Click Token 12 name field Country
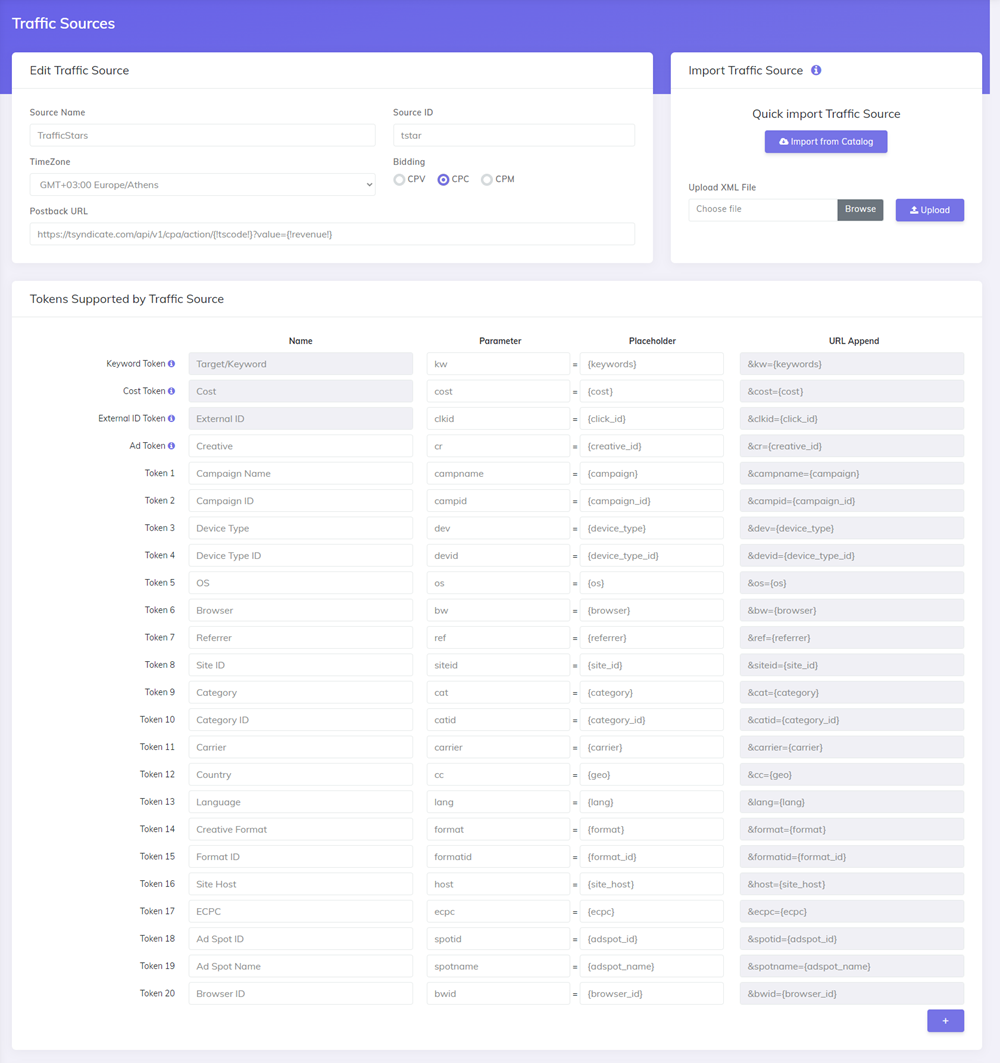This screenshot has height=1063, width=1000. click(300, 774)
